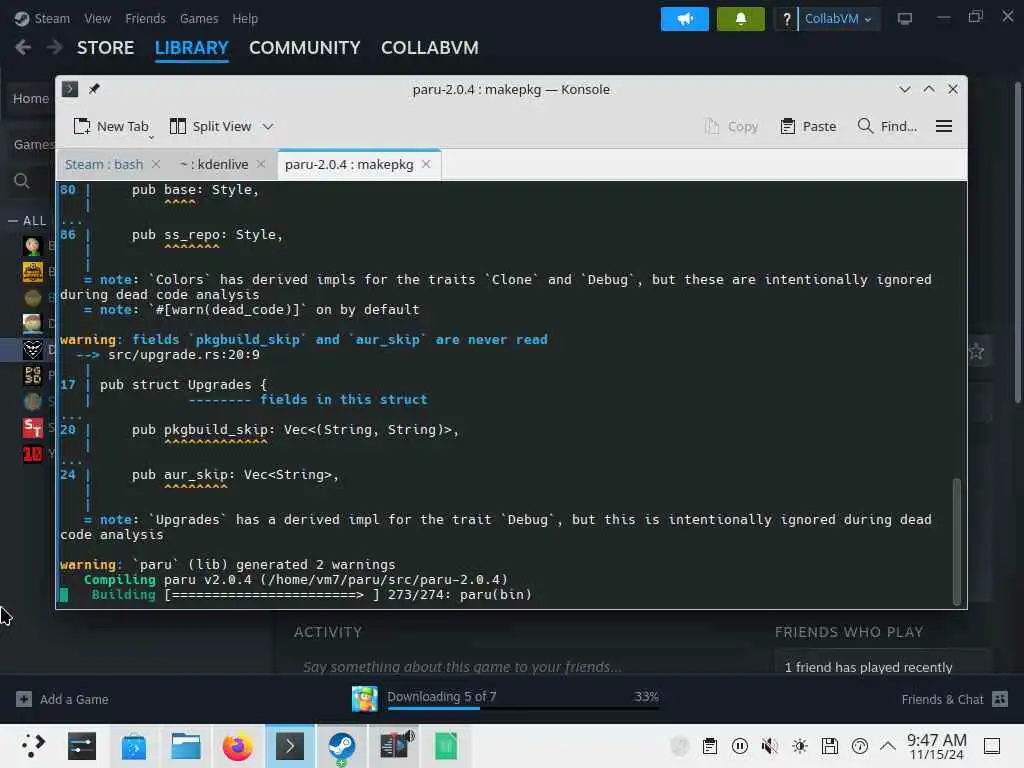Toggle muted volume tray icon
The image size is (1024, 768).
pos(769,746)
